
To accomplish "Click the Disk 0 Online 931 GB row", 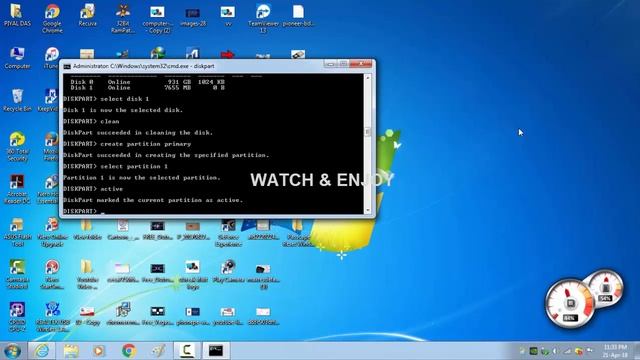I will [147, 82].
